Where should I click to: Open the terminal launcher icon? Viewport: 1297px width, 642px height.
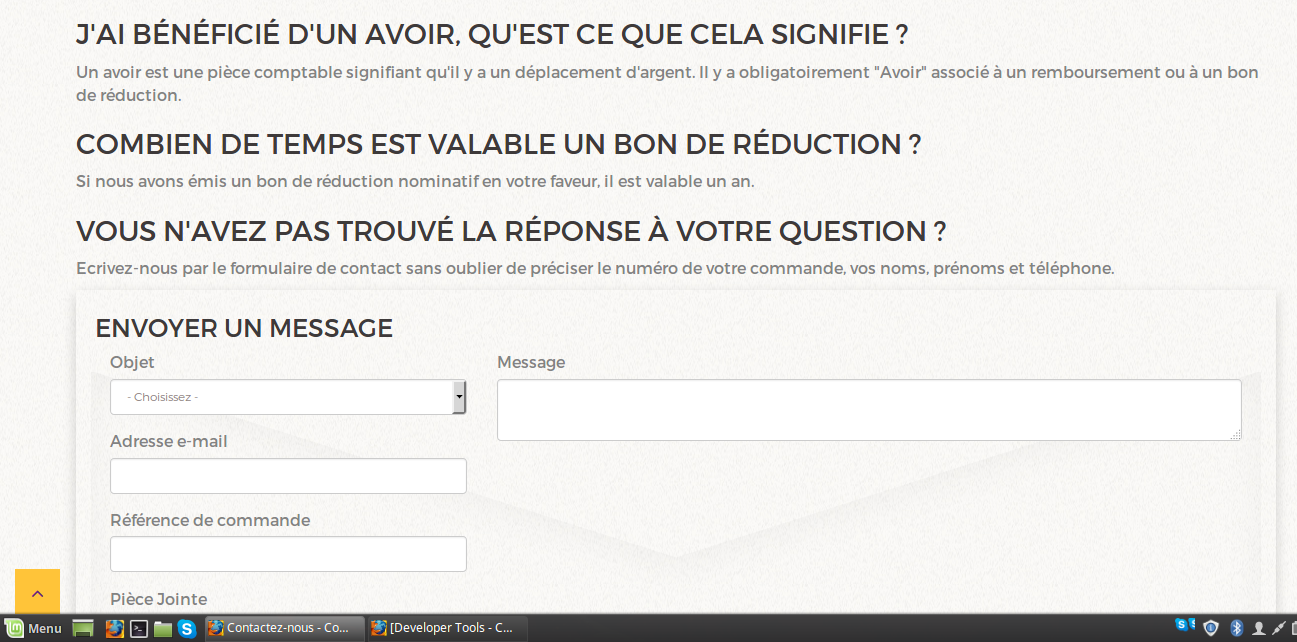tap(140, 629)
